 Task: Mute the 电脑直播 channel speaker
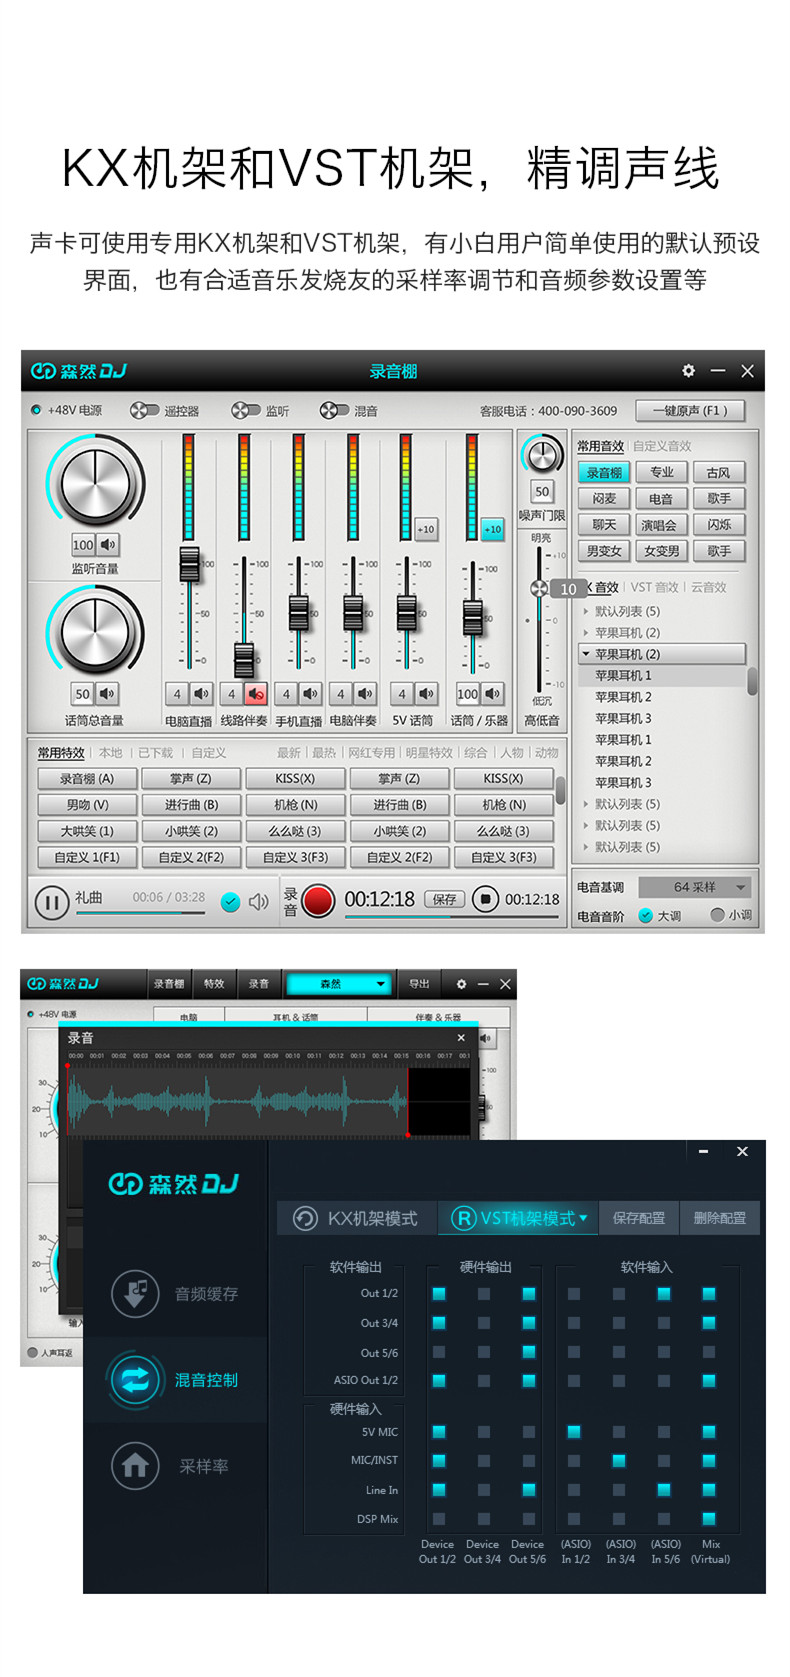pos(201,693)
